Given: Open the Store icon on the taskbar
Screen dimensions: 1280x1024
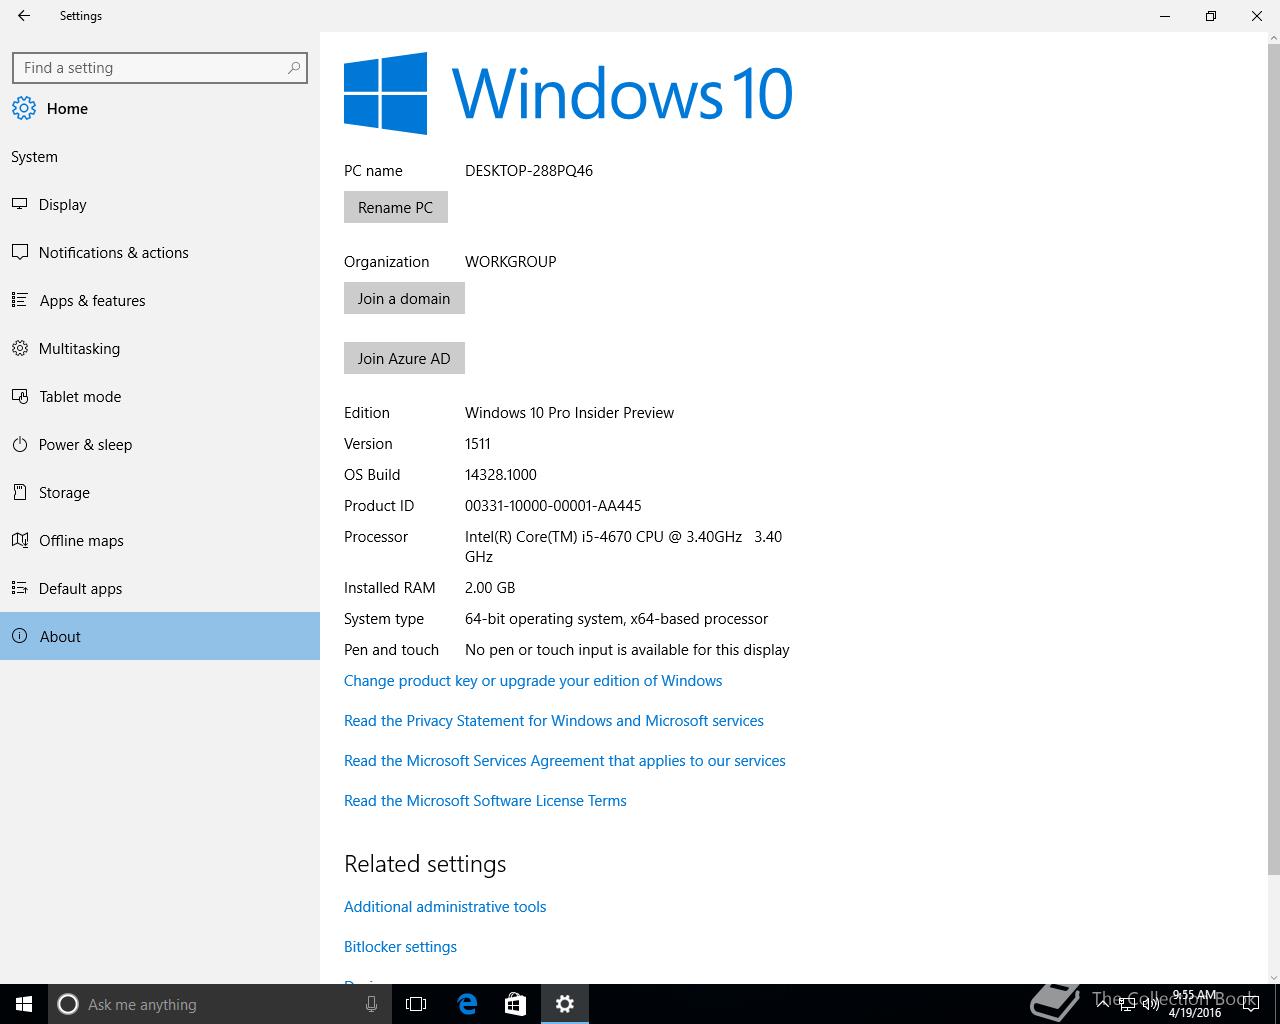Looking at the screenshot, I should tap(515, 1004).
